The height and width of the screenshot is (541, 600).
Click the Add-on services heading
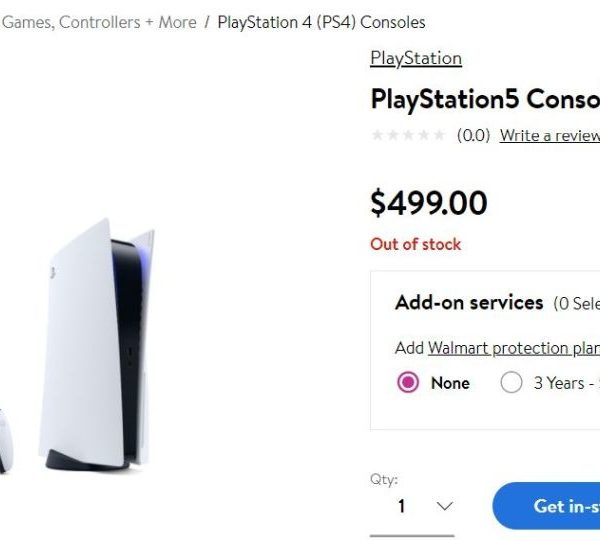[x=469, y=302]
